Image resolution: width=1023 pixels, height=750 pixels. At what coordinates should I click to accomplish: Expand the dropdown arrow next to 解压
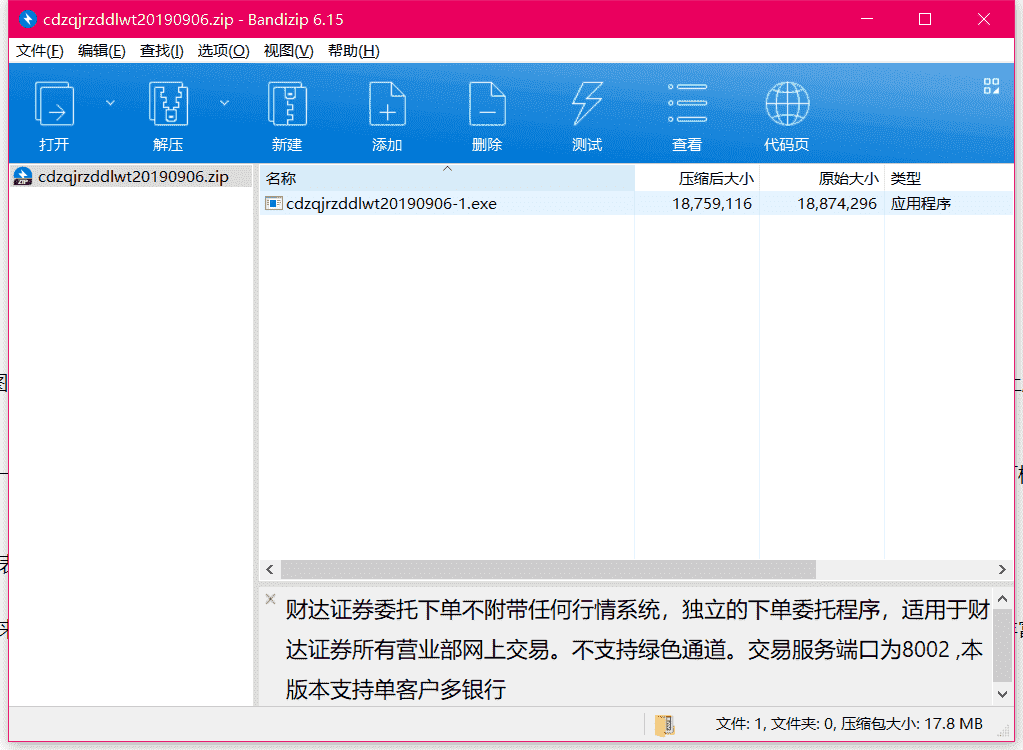pyautogui.click(x=224, y=103)
